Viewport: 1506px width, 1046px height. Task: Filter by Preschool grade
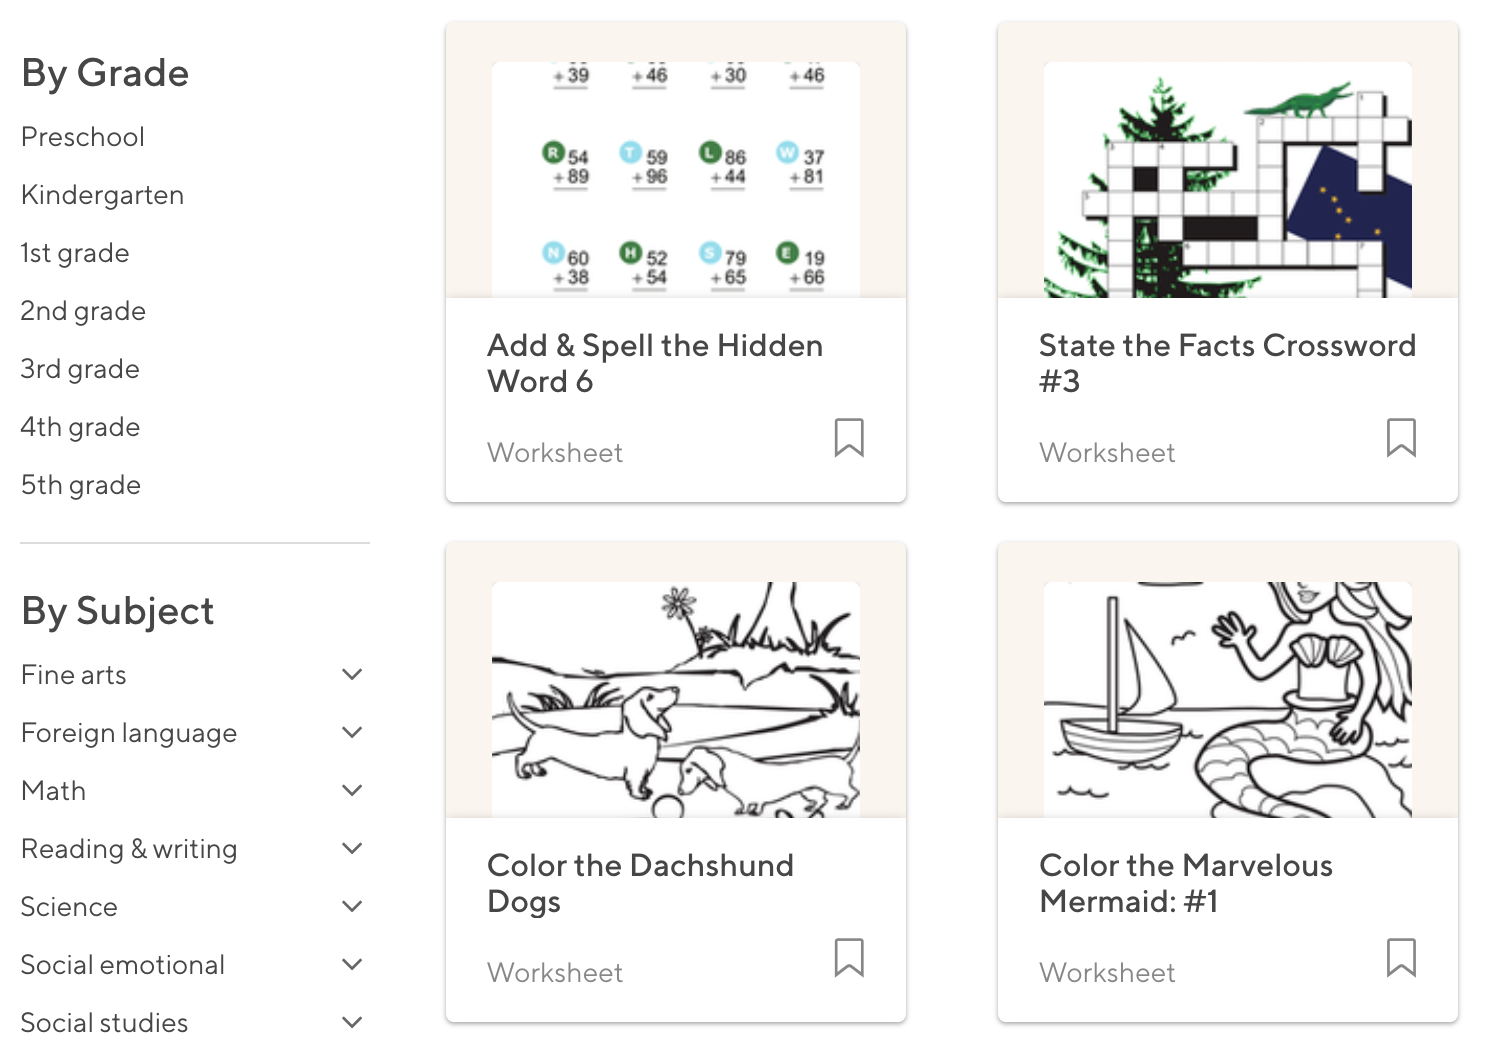pyautogui.click(x=83, y=137)
